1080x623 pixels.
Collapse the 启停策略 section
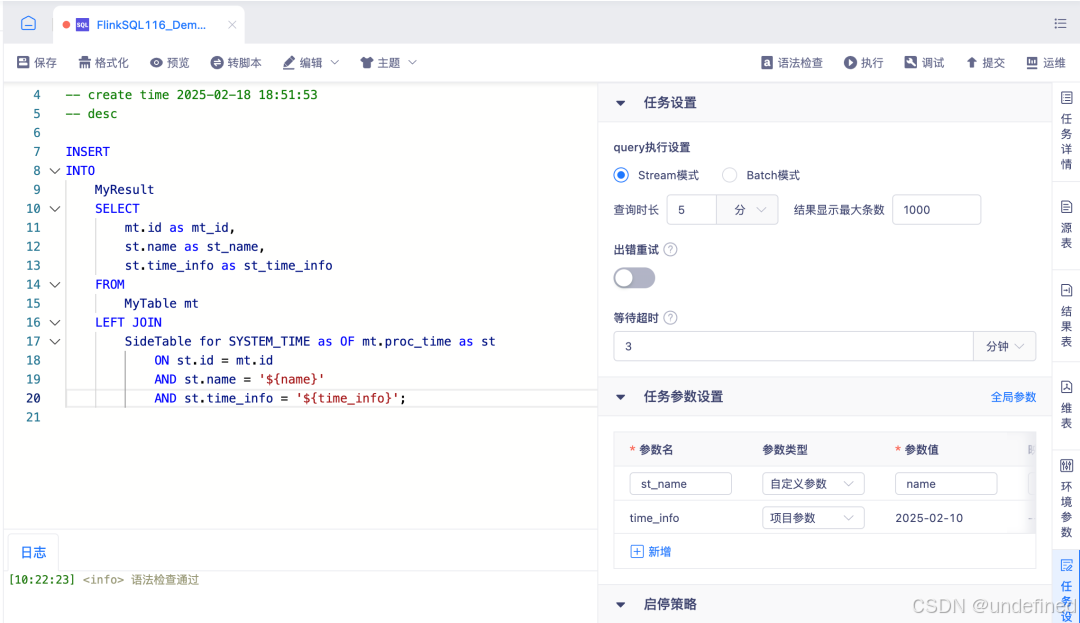621,605
